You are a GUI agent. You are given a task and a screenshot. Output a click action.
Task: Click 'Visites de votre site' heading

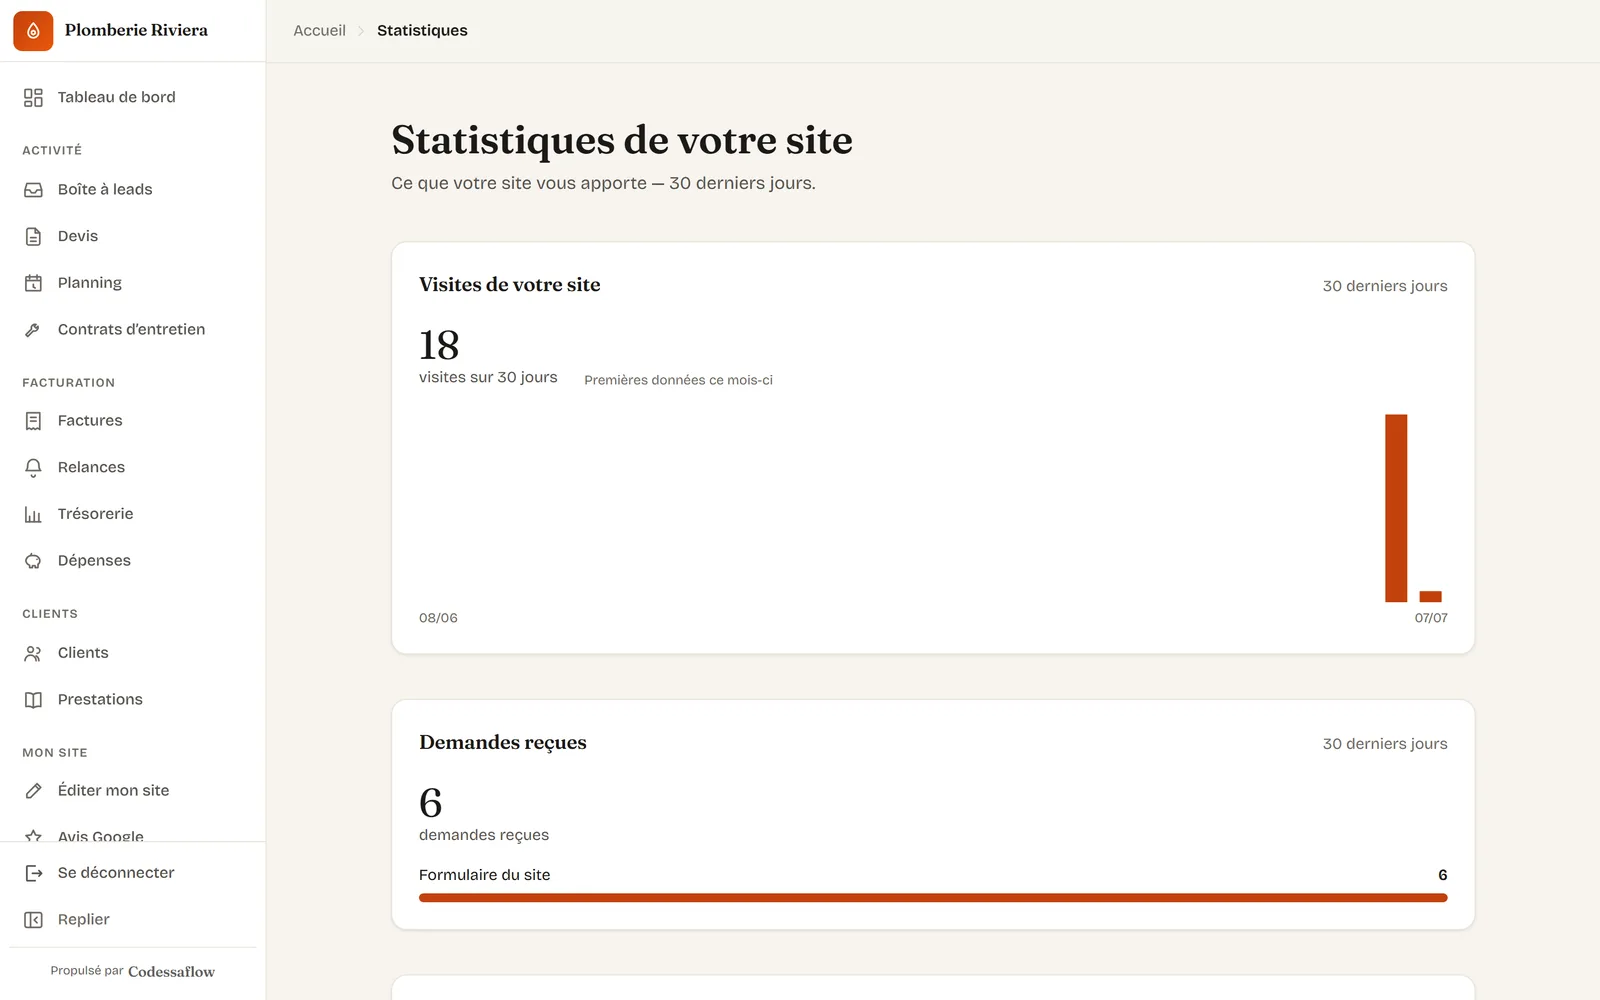click(x=510, y=285)
